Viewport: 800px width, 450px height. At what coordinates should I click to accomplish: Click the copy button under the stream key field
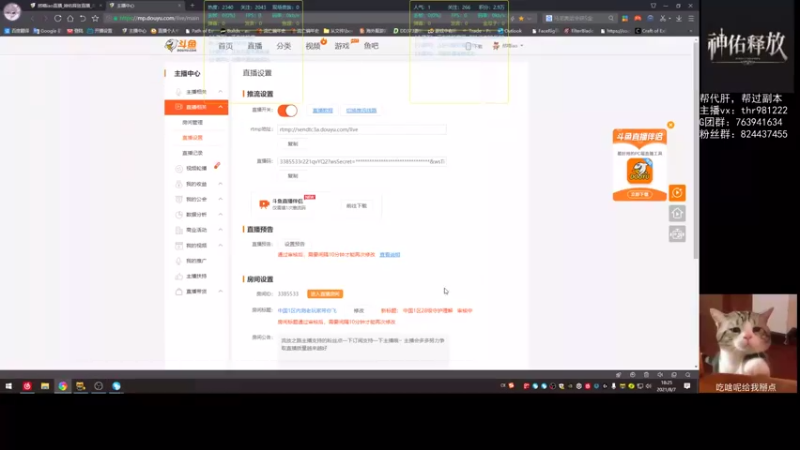(293, 176)
